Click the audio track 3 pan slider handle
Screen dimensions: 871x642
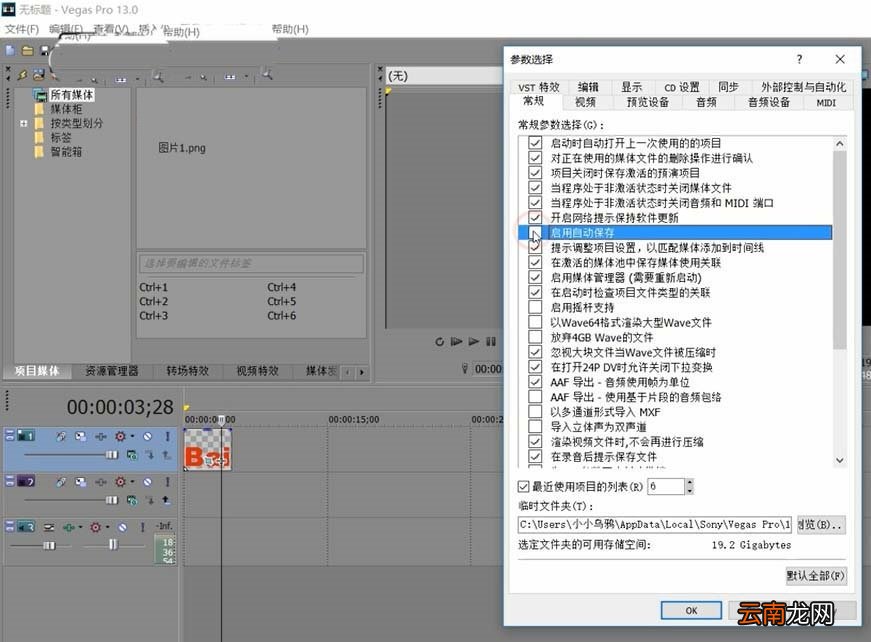(113, 544)
